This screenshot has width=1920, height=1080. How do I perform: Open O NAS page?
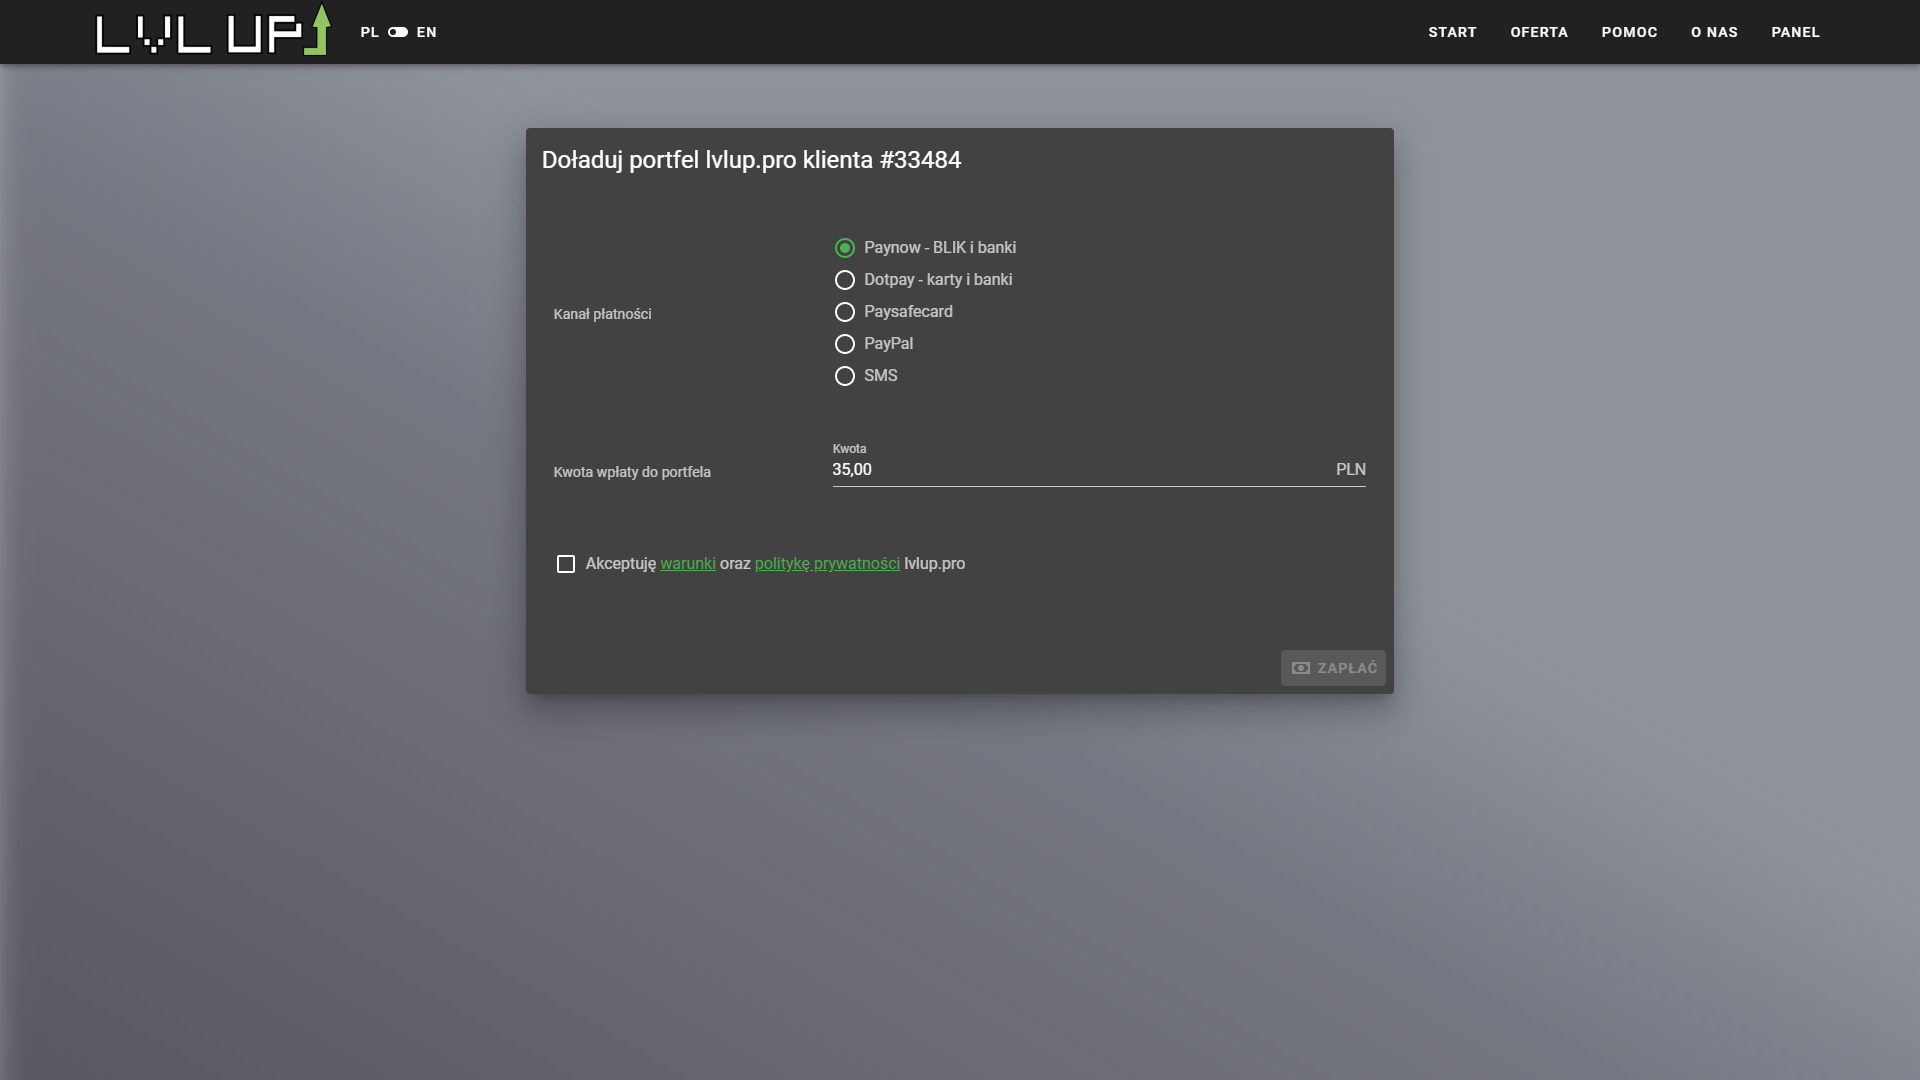[1714, 32]
